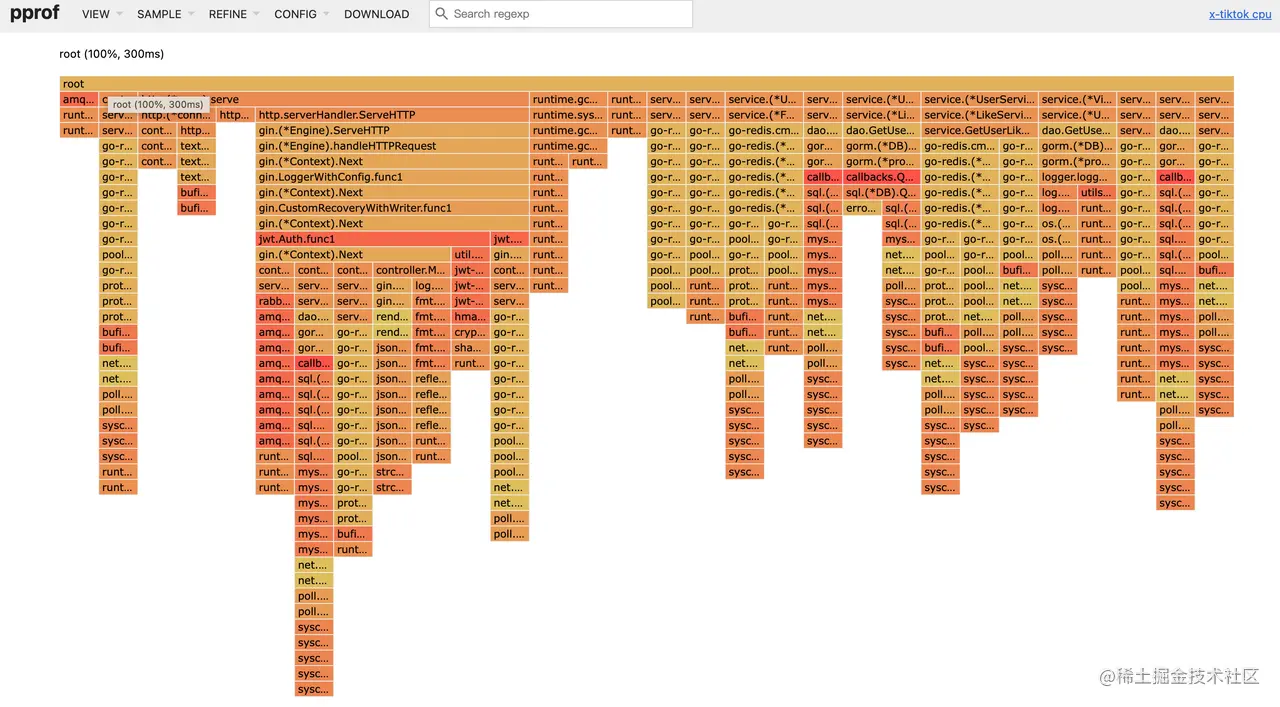Select the wide serve frame below root
The height and width of the screenshot is (707, 1280).
pos(334,100)
